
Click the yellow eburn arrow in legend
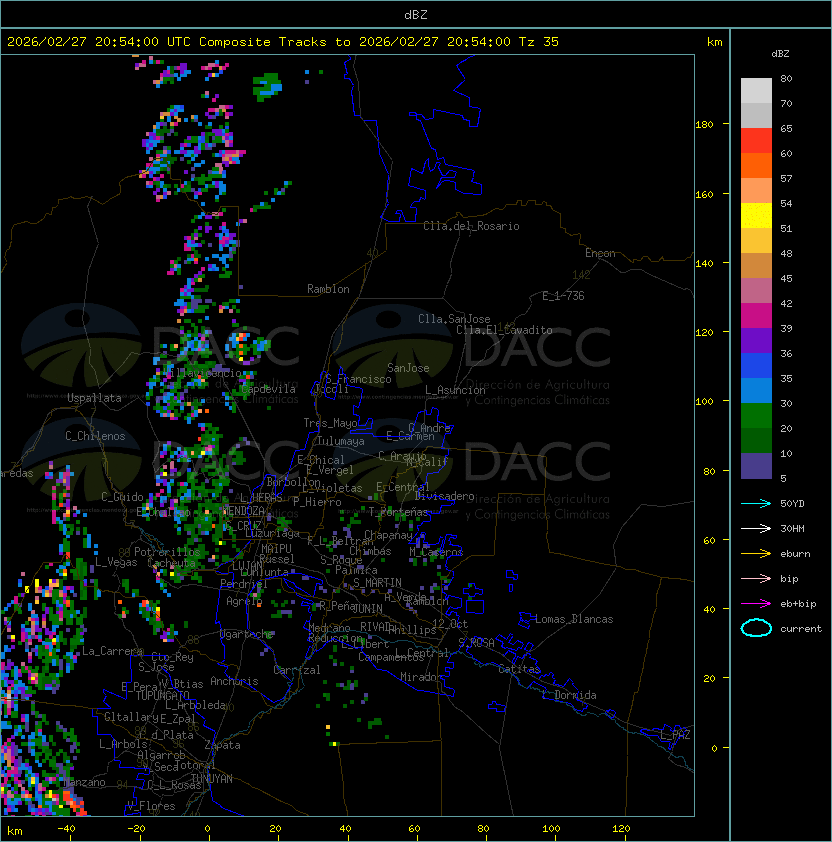(x=756, y=554)
